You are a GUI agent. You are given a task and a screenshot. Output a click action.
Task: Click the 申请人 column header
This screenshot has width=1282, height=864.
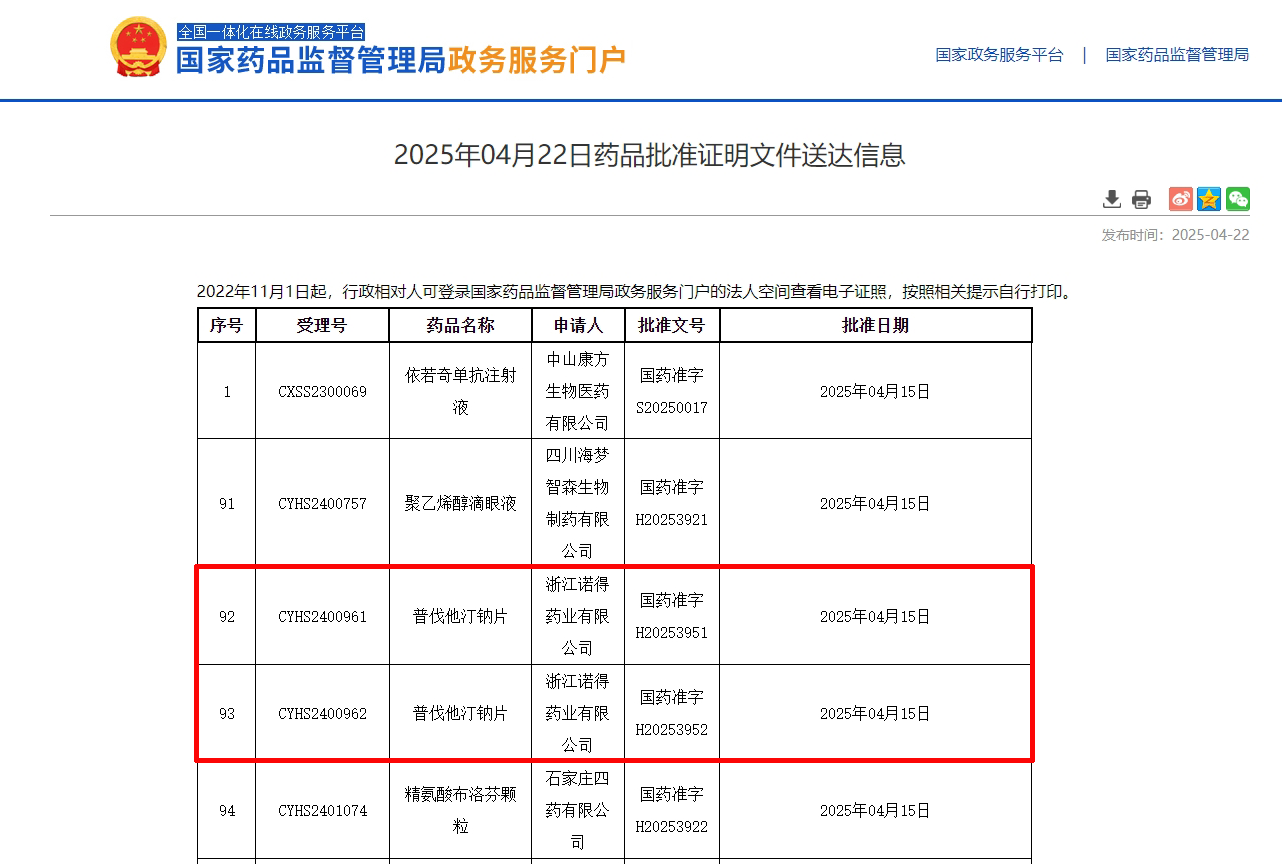pyautogui.click(x=578, y=325)
